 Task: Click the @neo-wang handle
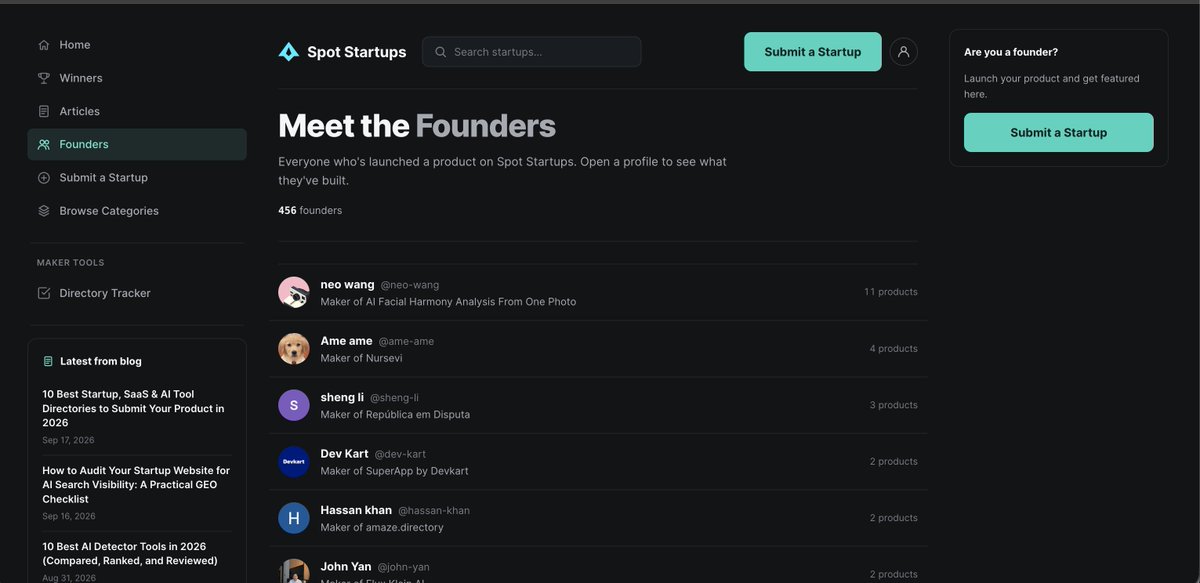tap(410, 285)
